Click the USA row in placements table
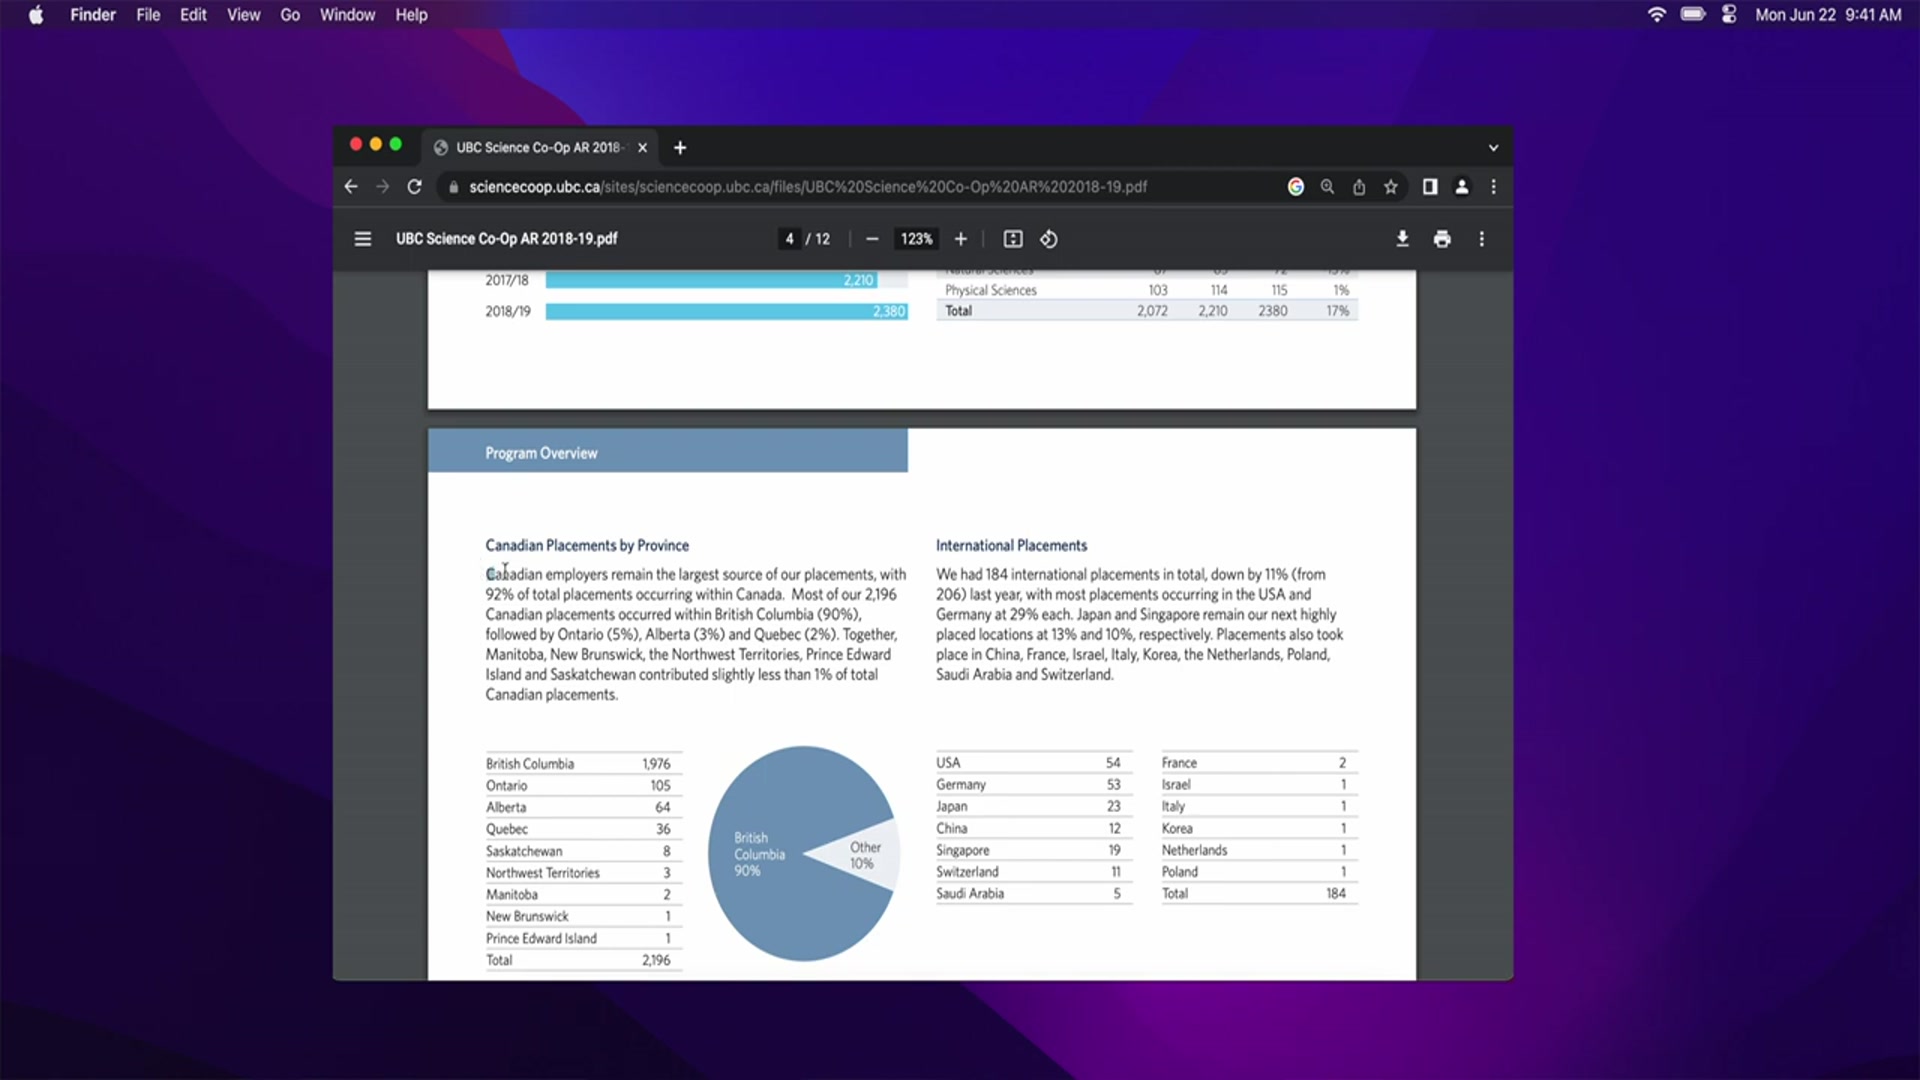 pos(1034,763)
